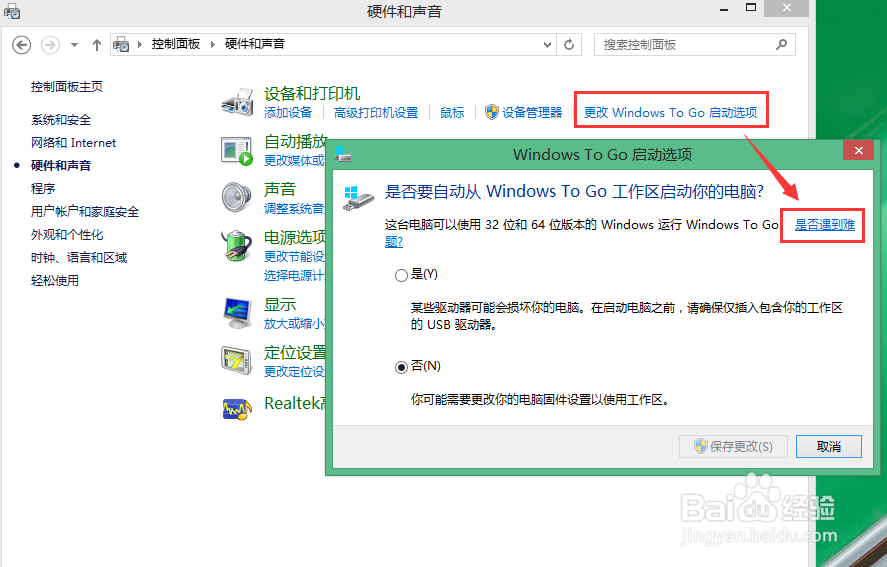Click the Display monitor icon
Viewport: 887px width, 567px height.
coord(237,313)
